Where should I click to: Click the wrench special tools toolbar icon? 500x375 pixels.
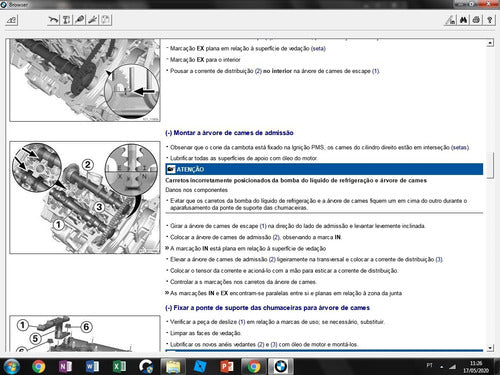pyautogui.click(x=92, y=20)
